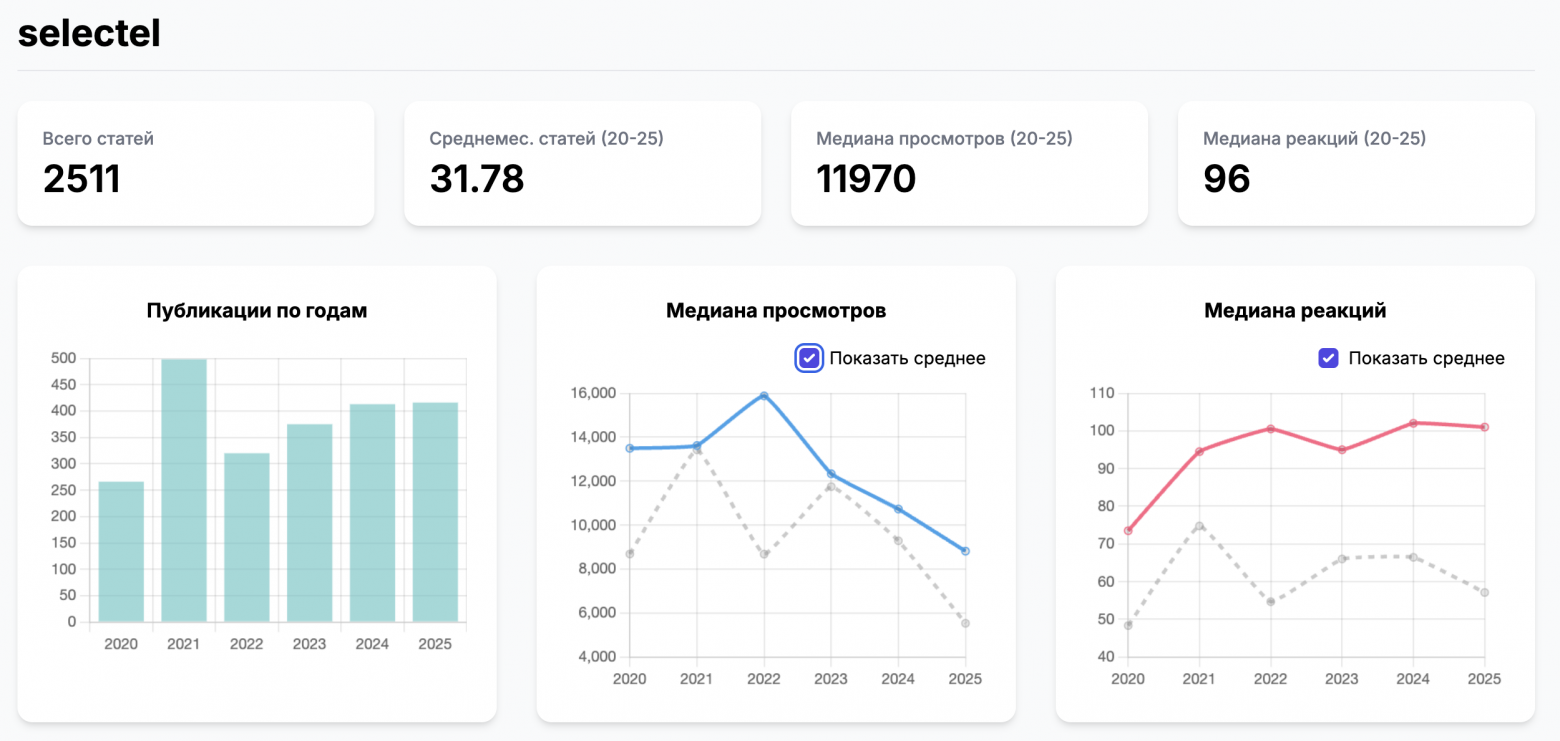Select the 2022 bar in Публикации по годам
The image size is (1560, 741).
[247, 538]
